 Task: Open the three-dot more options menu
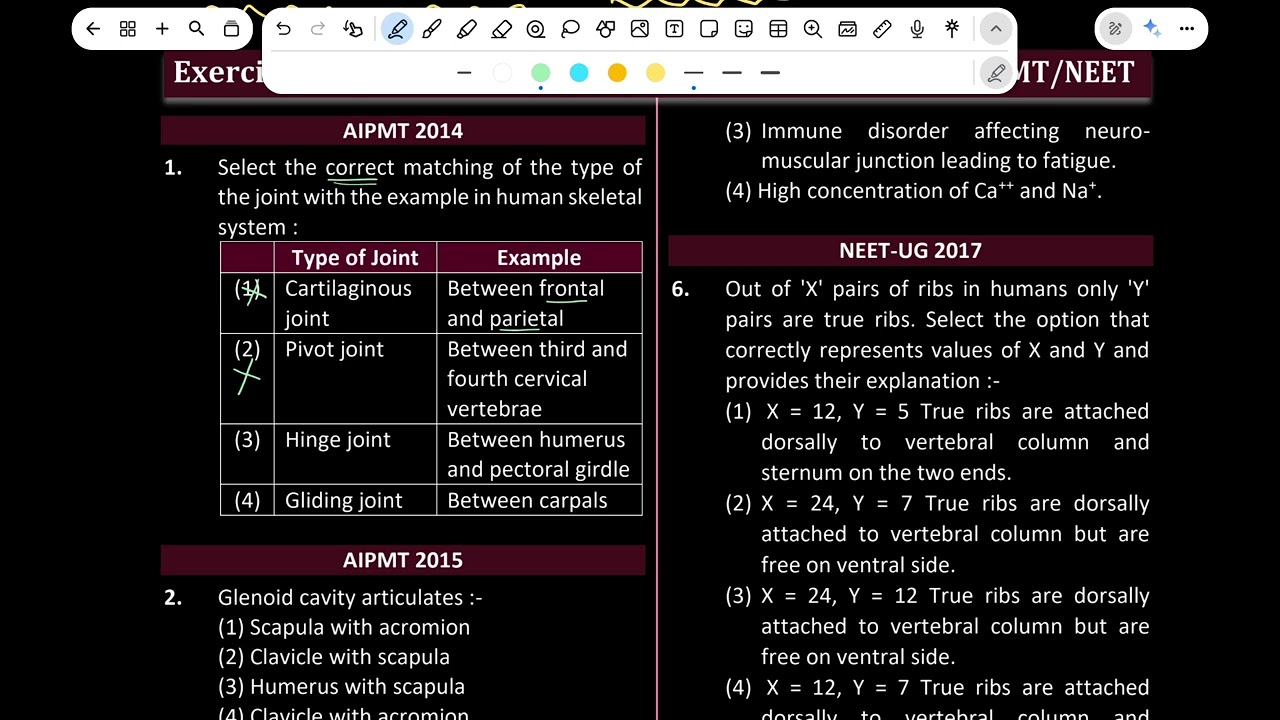click(1187, 29)
